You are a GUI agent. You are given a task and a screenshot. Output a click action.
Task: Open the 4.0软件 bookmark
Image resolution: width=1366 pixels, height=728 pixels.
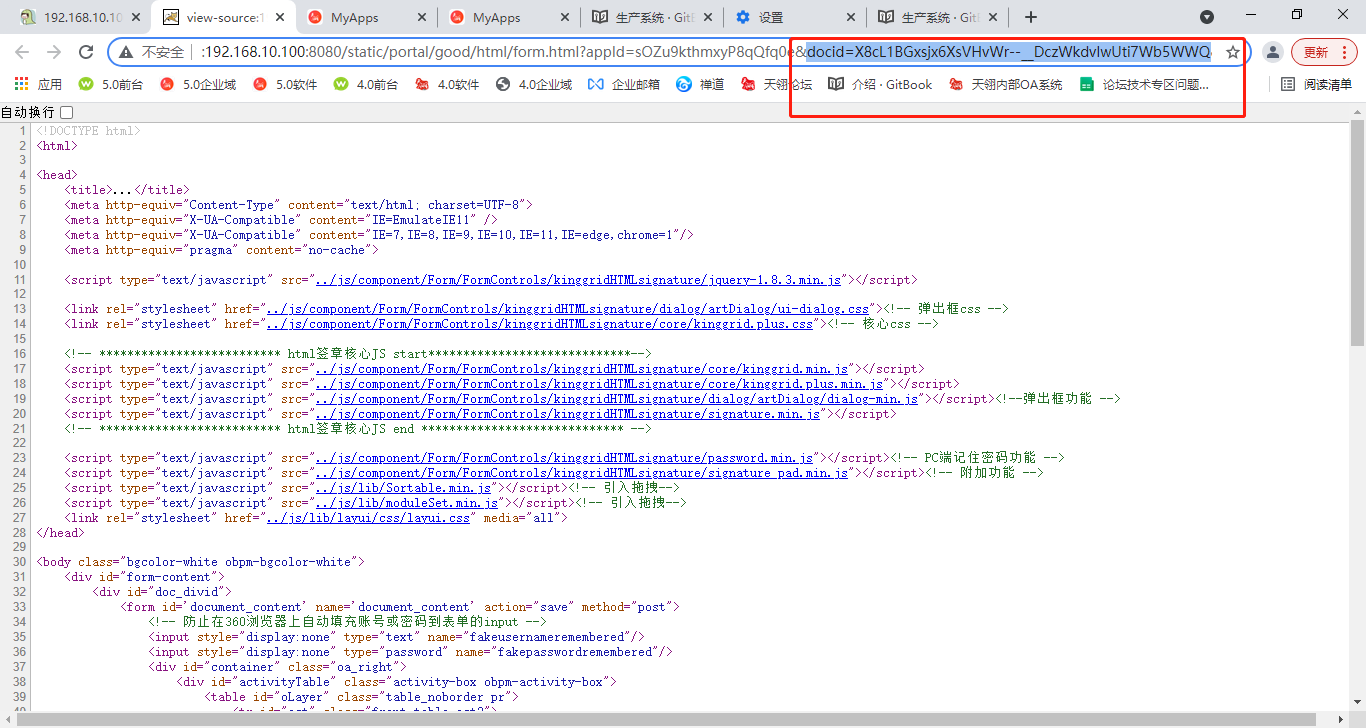point(447,85)
